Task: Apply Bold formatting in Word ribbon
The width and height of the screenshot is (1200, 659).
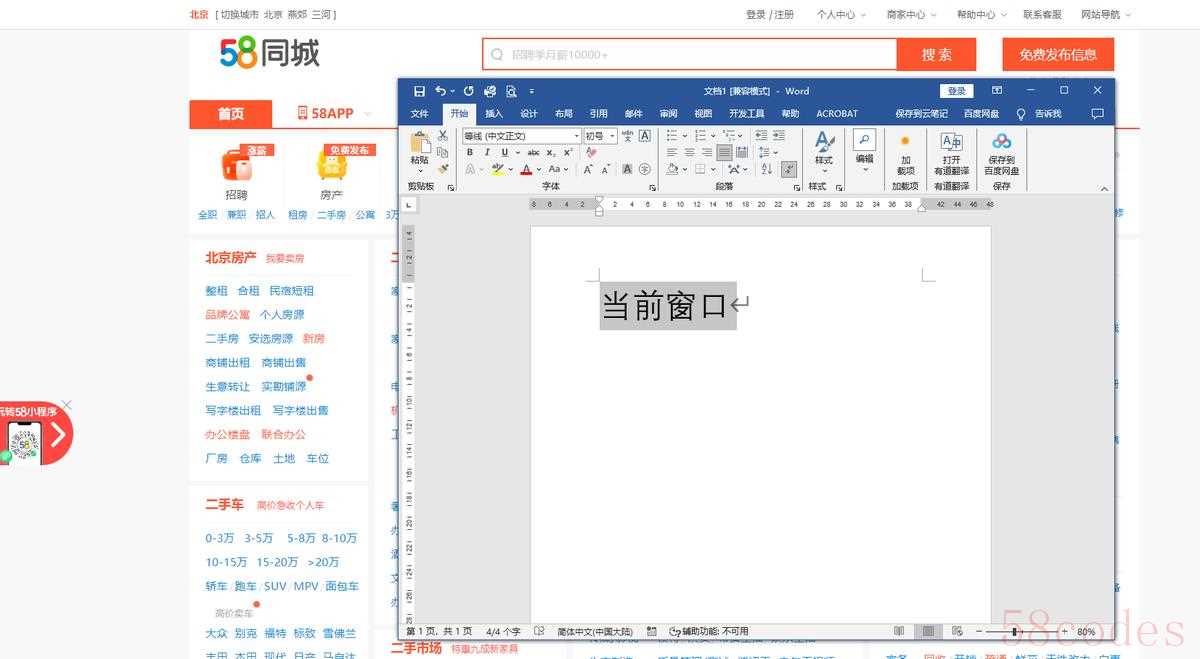Action: click(470, 152)
